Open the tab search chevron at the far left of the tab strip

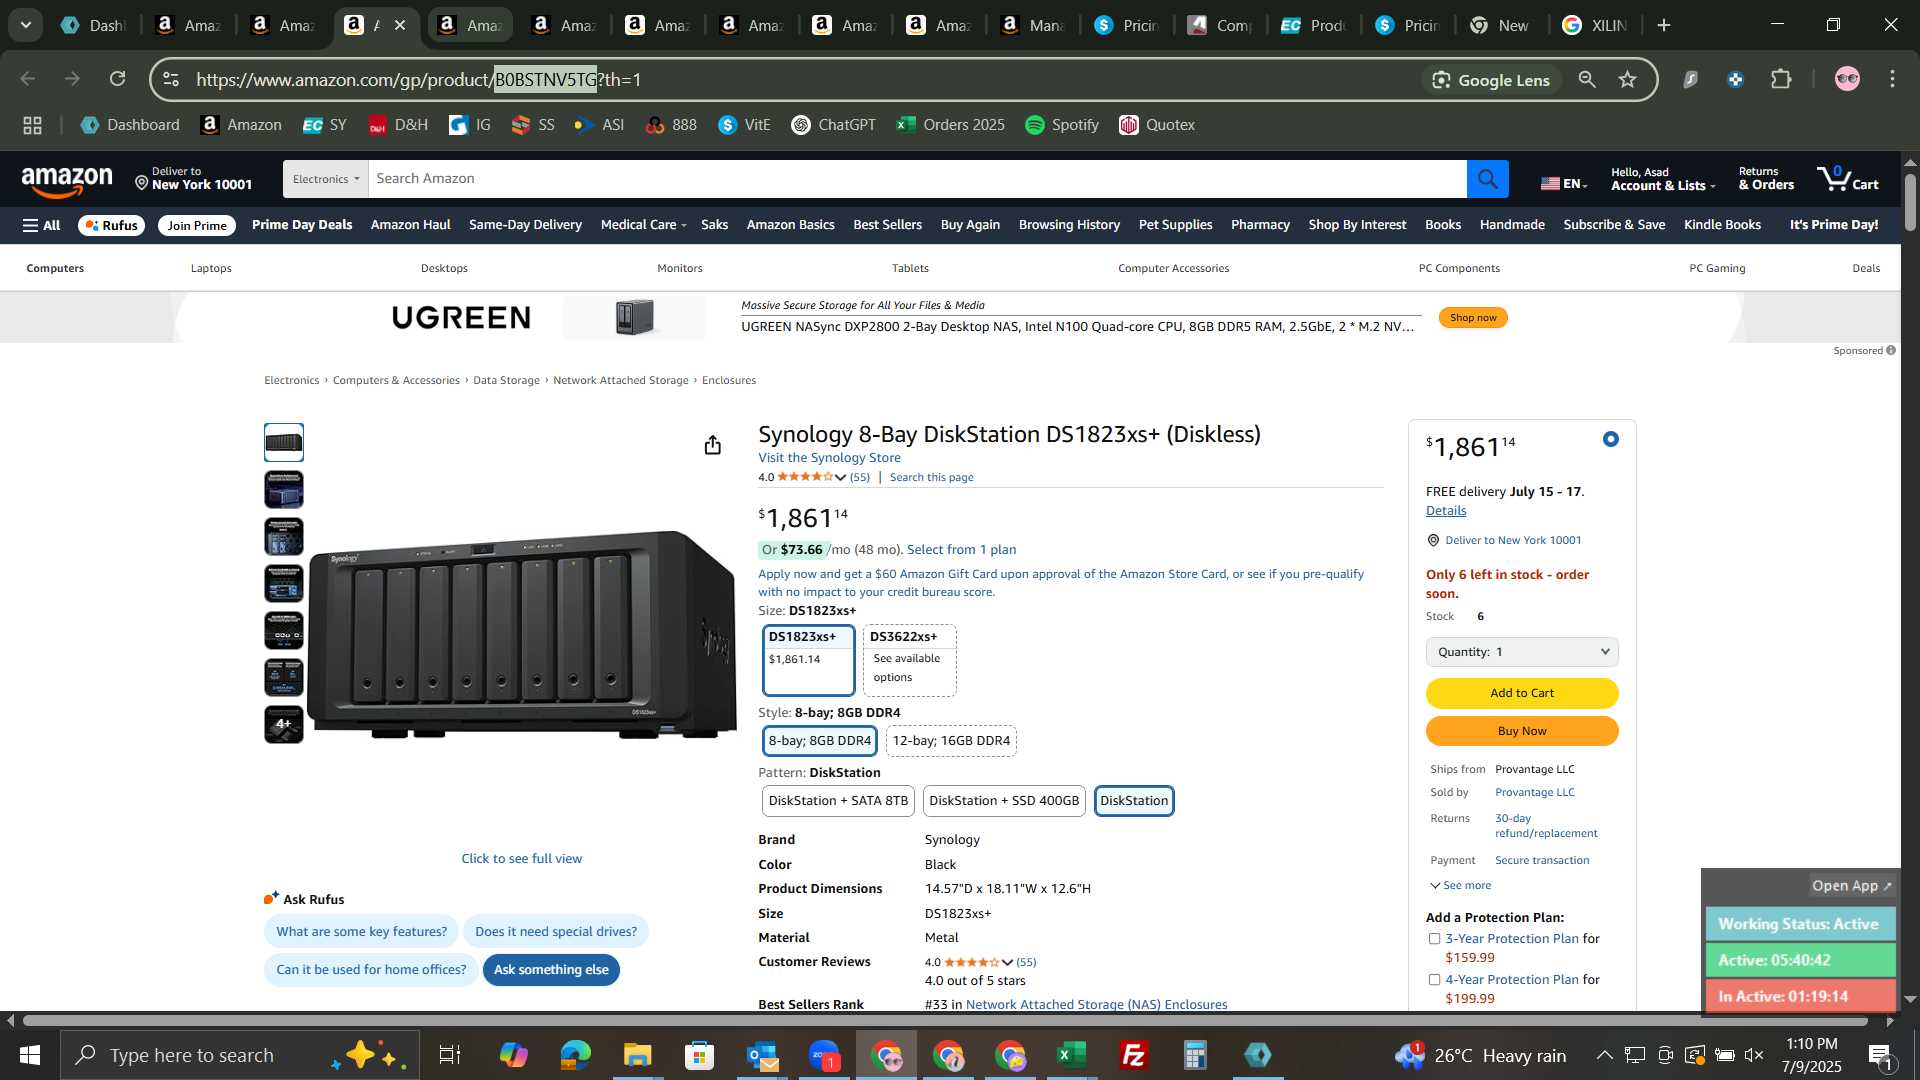26,25
